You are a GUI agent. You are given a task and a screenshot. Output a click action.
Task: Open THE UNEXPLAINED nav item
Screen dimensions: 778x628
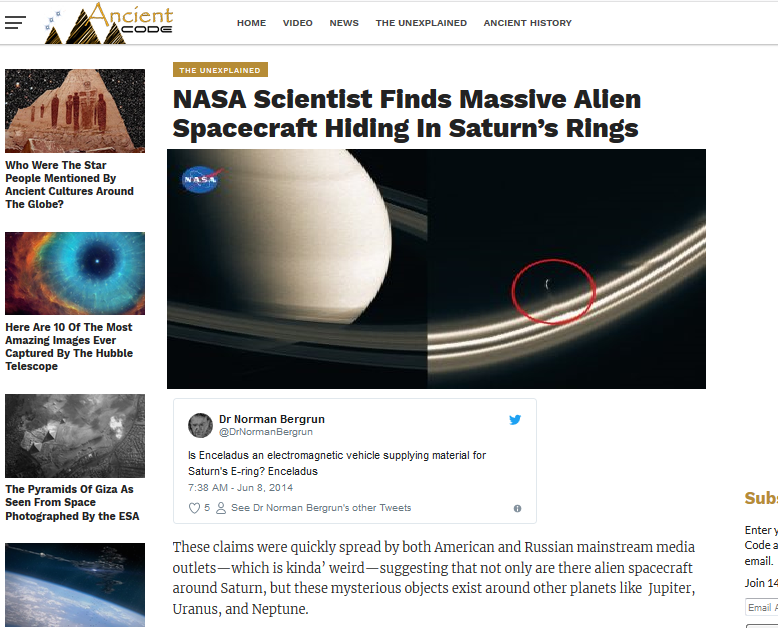click(x=421, y=23)
